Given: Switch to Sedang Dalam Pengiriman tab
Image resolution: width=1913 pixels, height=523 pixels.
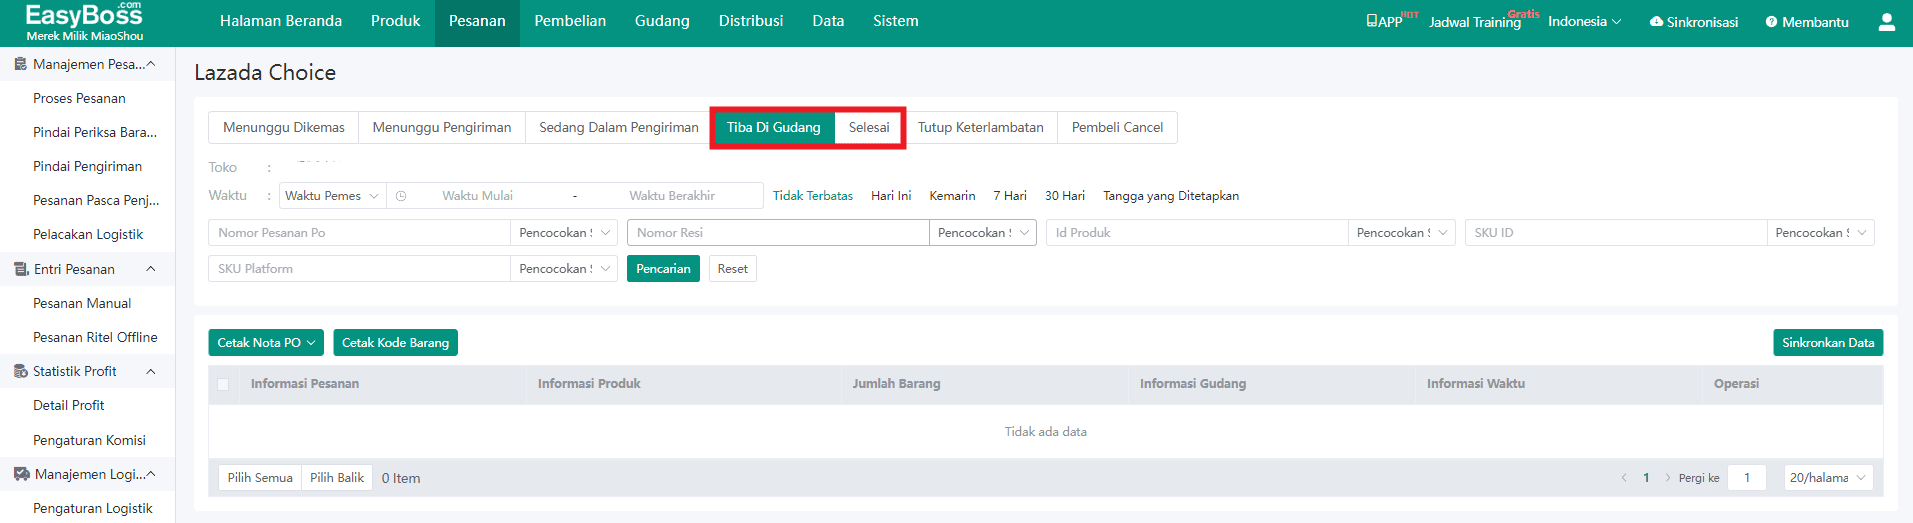Looking at the screenshot, I should pos(619,128).
